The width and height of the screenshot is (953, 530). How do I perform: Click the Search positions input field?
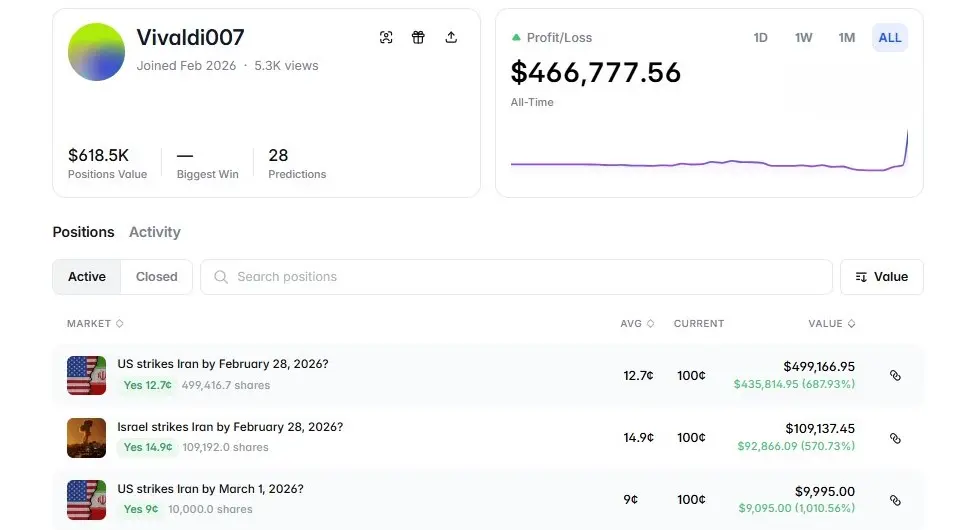click(x=516, y=277)
